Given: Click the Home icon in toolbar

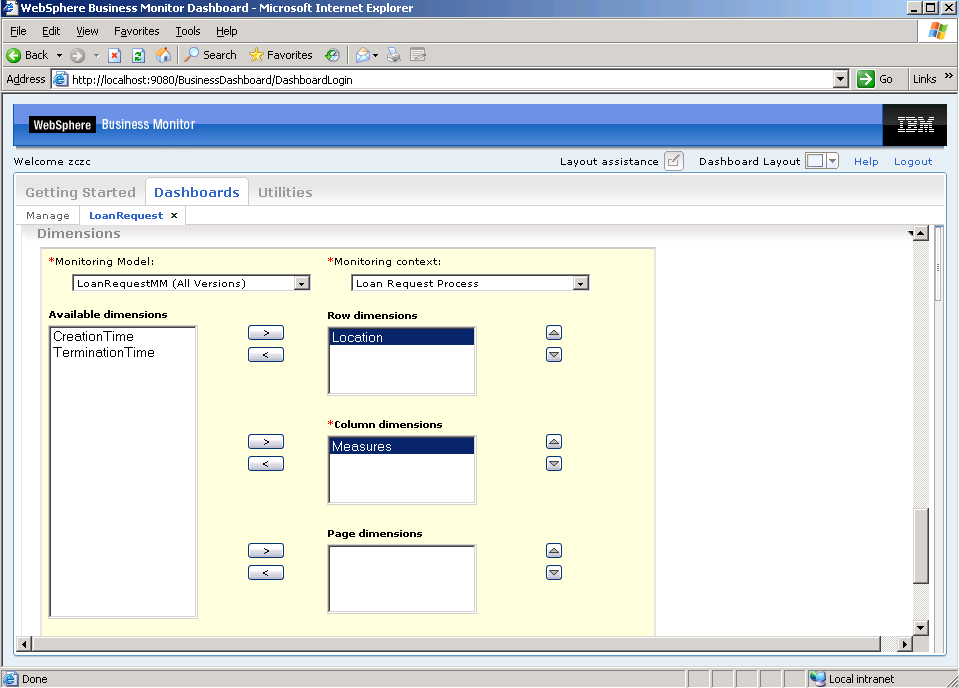Looking at the screenshot, I should coord(163,55).
